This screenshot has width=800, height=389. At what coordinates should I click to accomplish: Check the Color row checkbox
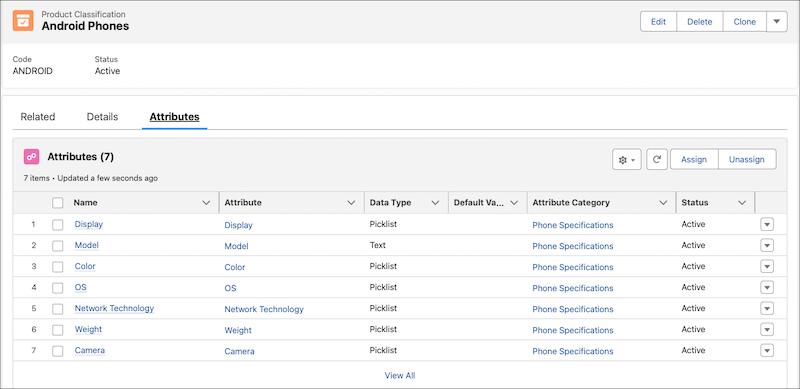pyautogui.click(x=58, y=266)
